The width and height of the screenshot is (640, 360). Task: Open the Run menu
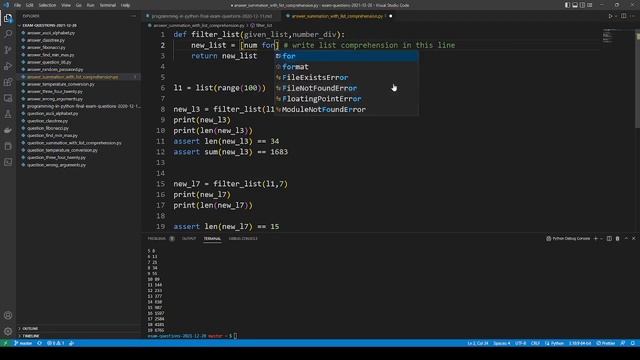[90, 5]
